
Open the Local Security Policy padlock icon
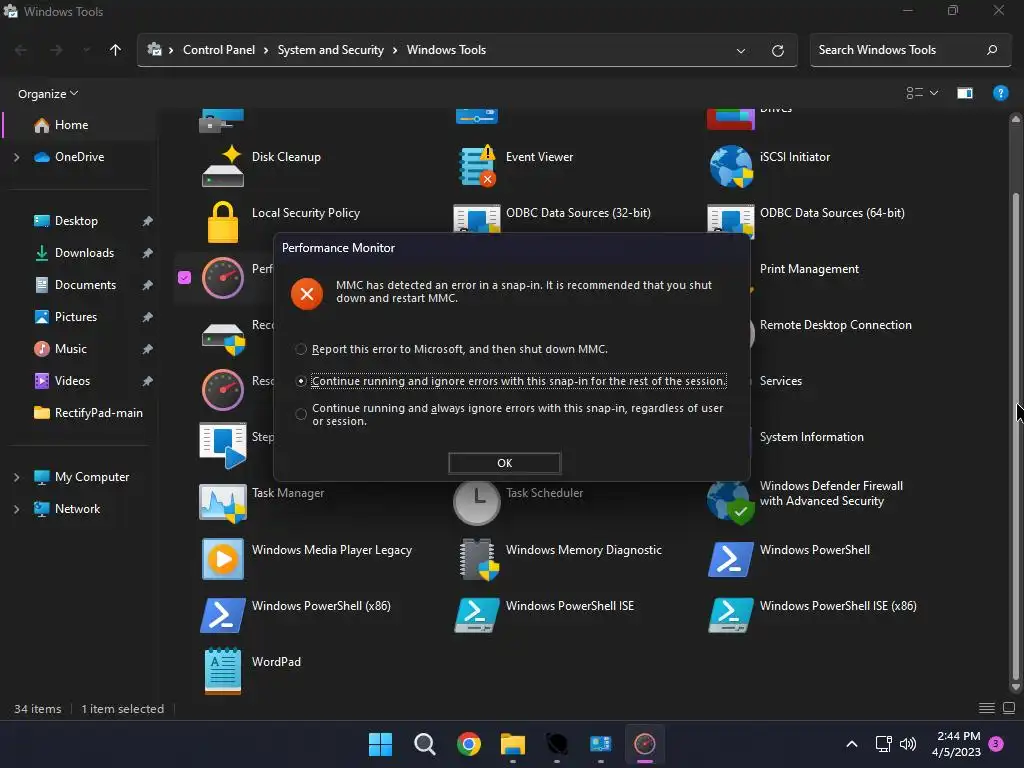(223, 222)
